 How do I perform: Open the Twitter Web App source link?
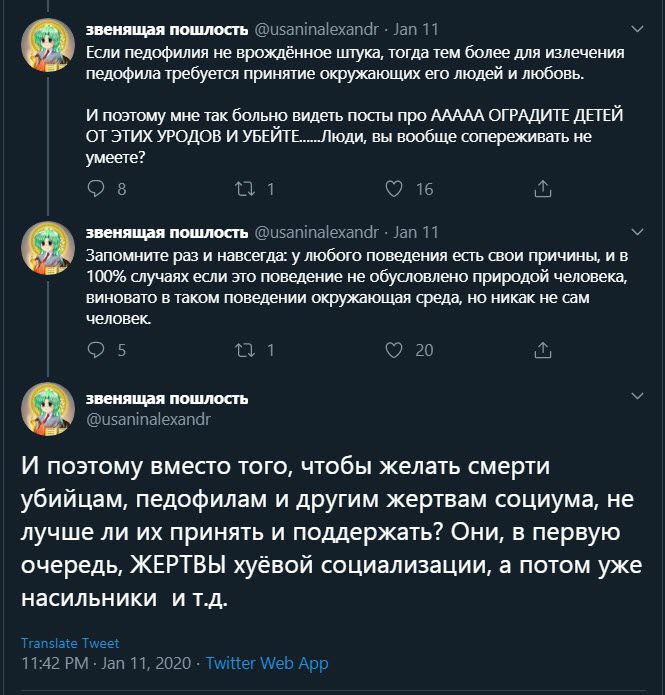coord(267,663)
